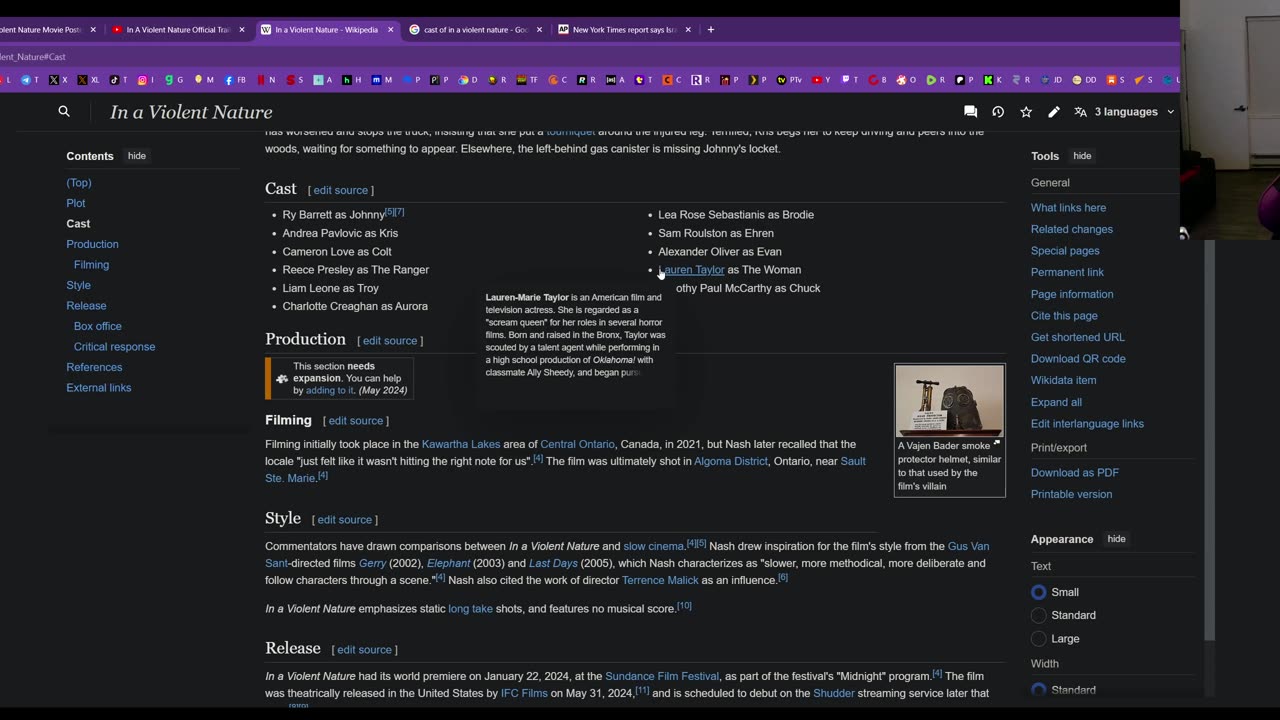
Task: Click the Wikipedia search magnifier icon
Action: [x=64, y=112]
